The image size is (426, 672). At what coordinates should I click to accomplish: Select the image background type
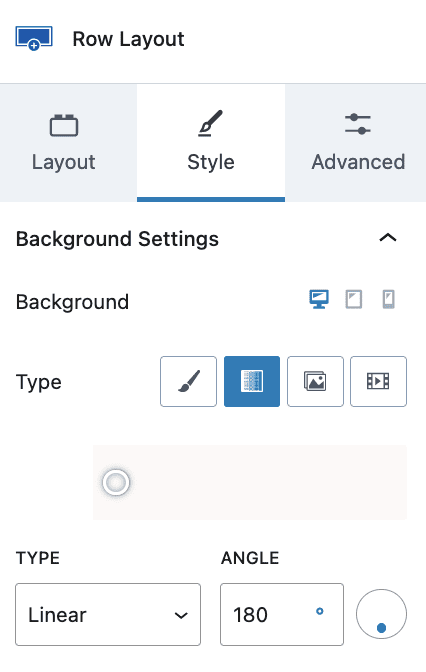pos(315,381)
